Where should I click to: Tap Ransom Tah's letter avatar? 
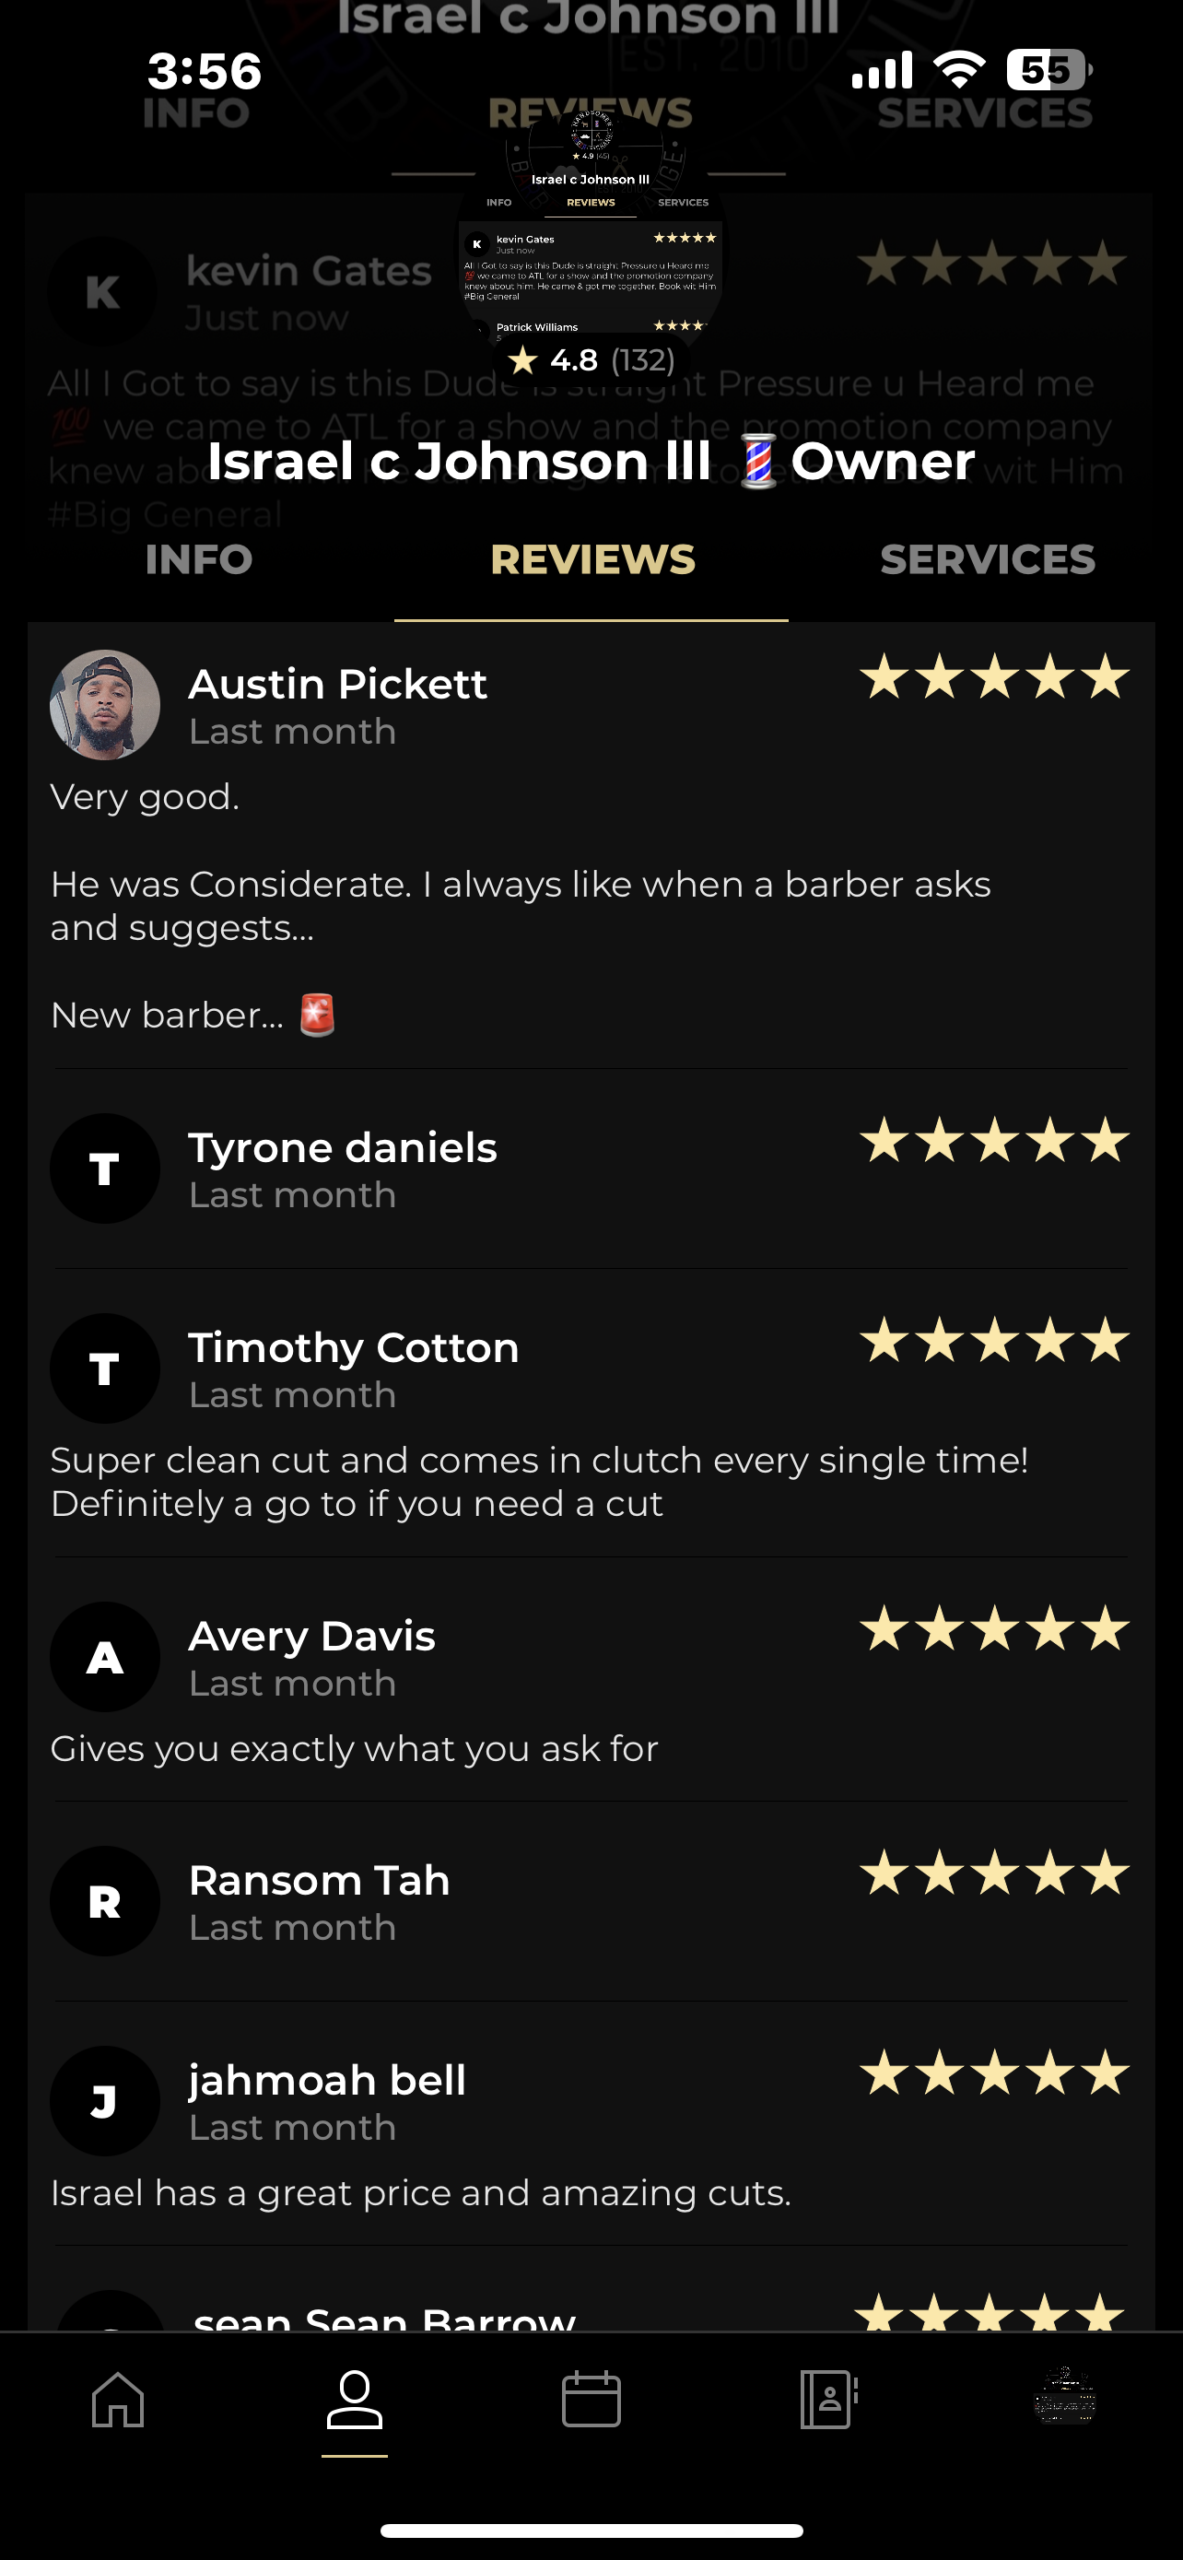click(105, 1901)
